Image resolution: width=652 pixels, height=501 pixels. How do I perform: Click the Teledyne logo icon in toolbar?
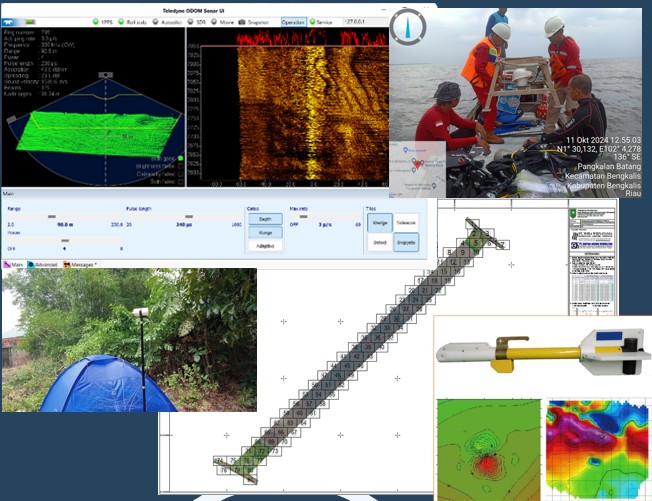point(9,22)
